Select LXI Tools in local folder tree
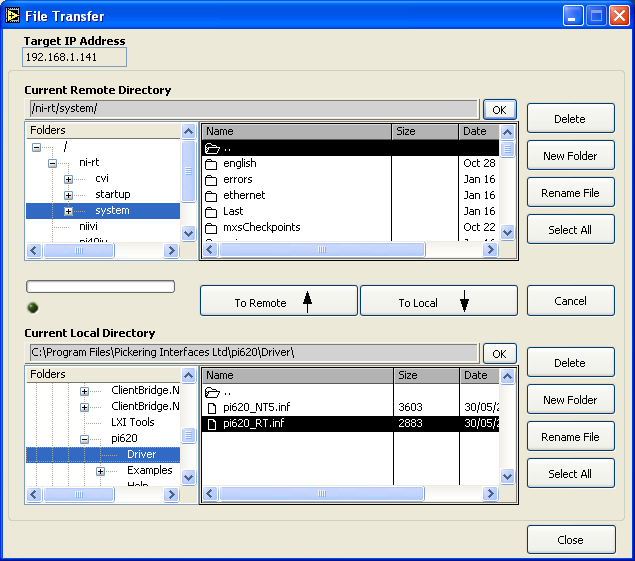The image size is (635, 561). point(132,423)
